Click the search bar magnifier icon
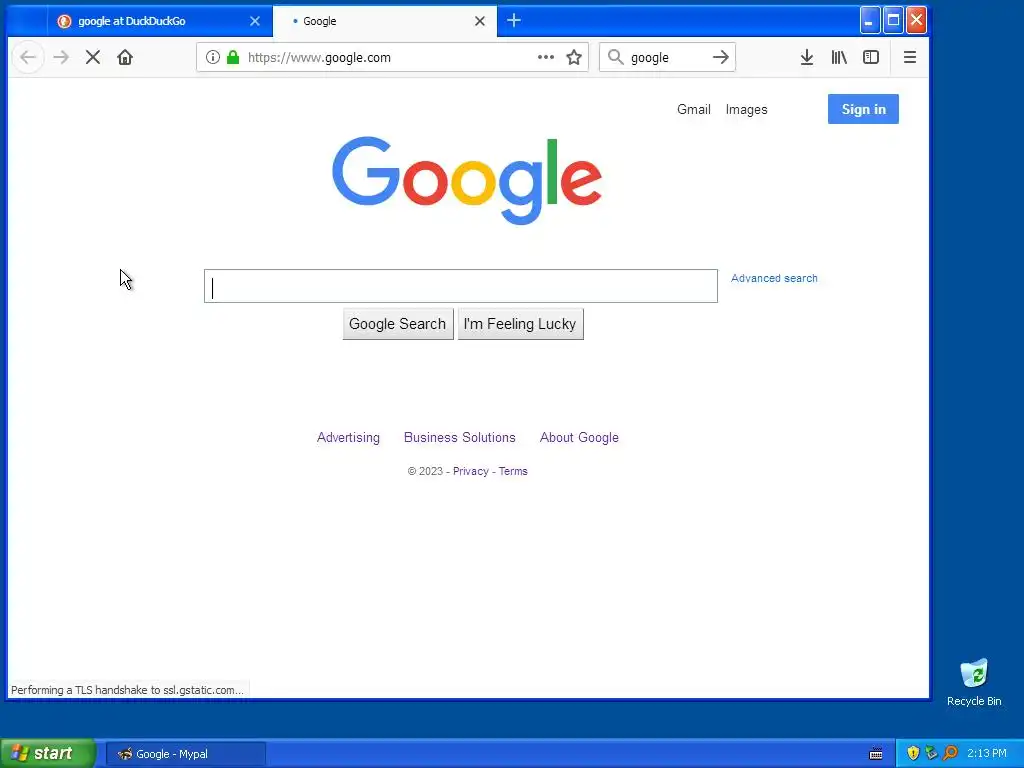1024x768 pixels. pos(615,57)
